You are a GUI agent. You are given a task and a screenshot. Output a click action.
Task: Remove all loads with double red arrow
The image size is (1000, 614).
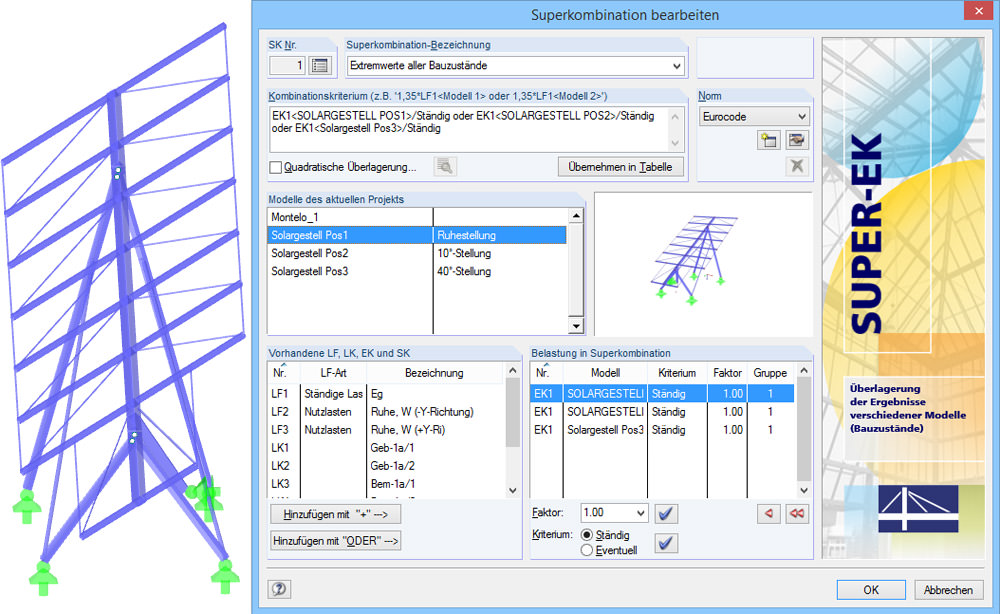click(x=797, y=513)
